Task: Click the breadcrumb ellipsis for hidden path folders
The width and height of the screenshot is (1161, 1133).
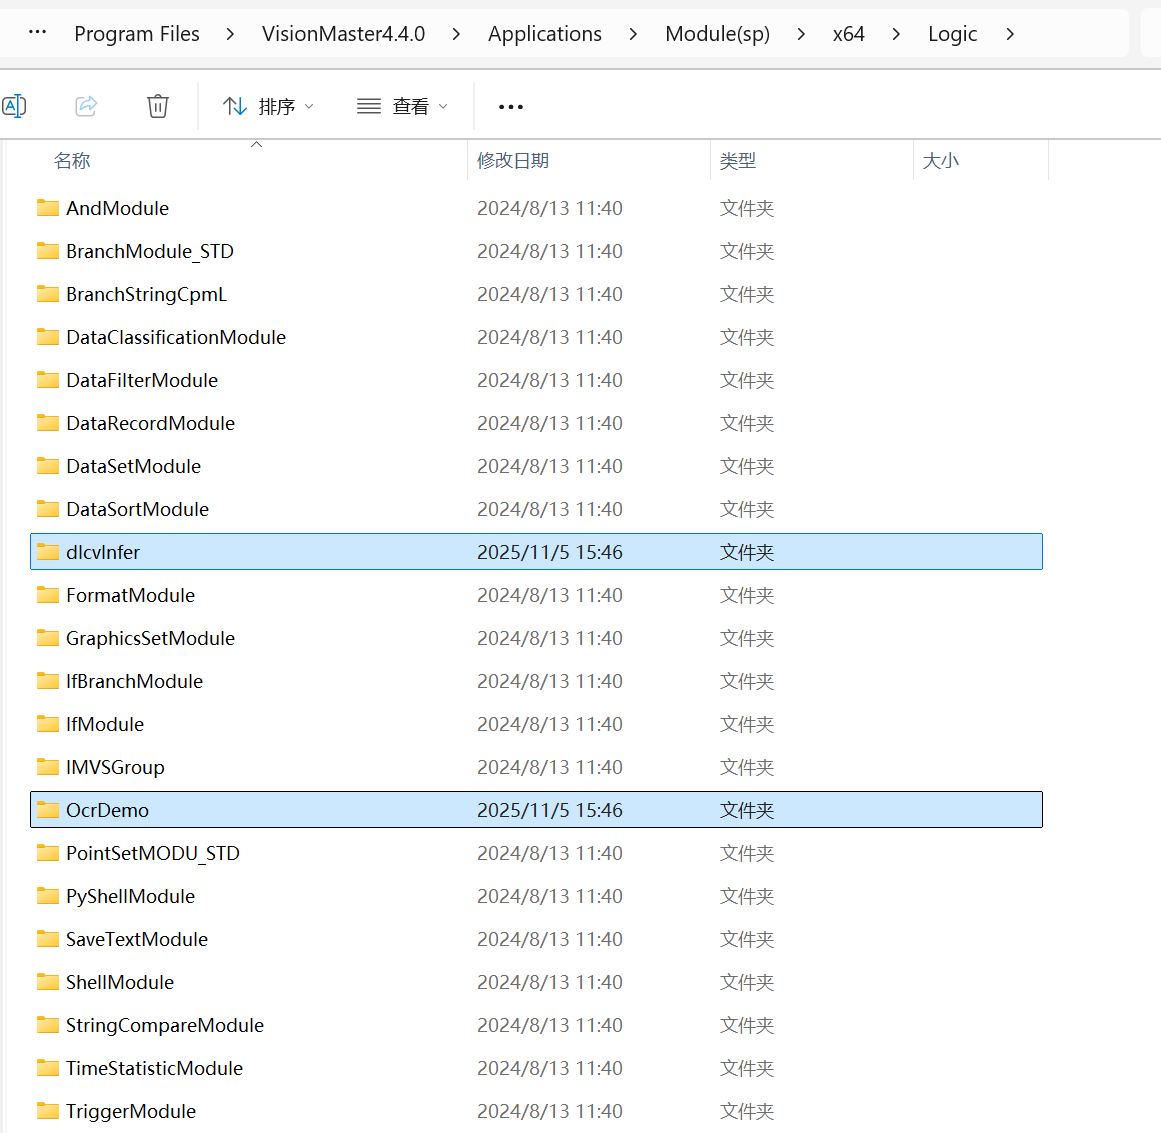Action: [x=37, y=33]
